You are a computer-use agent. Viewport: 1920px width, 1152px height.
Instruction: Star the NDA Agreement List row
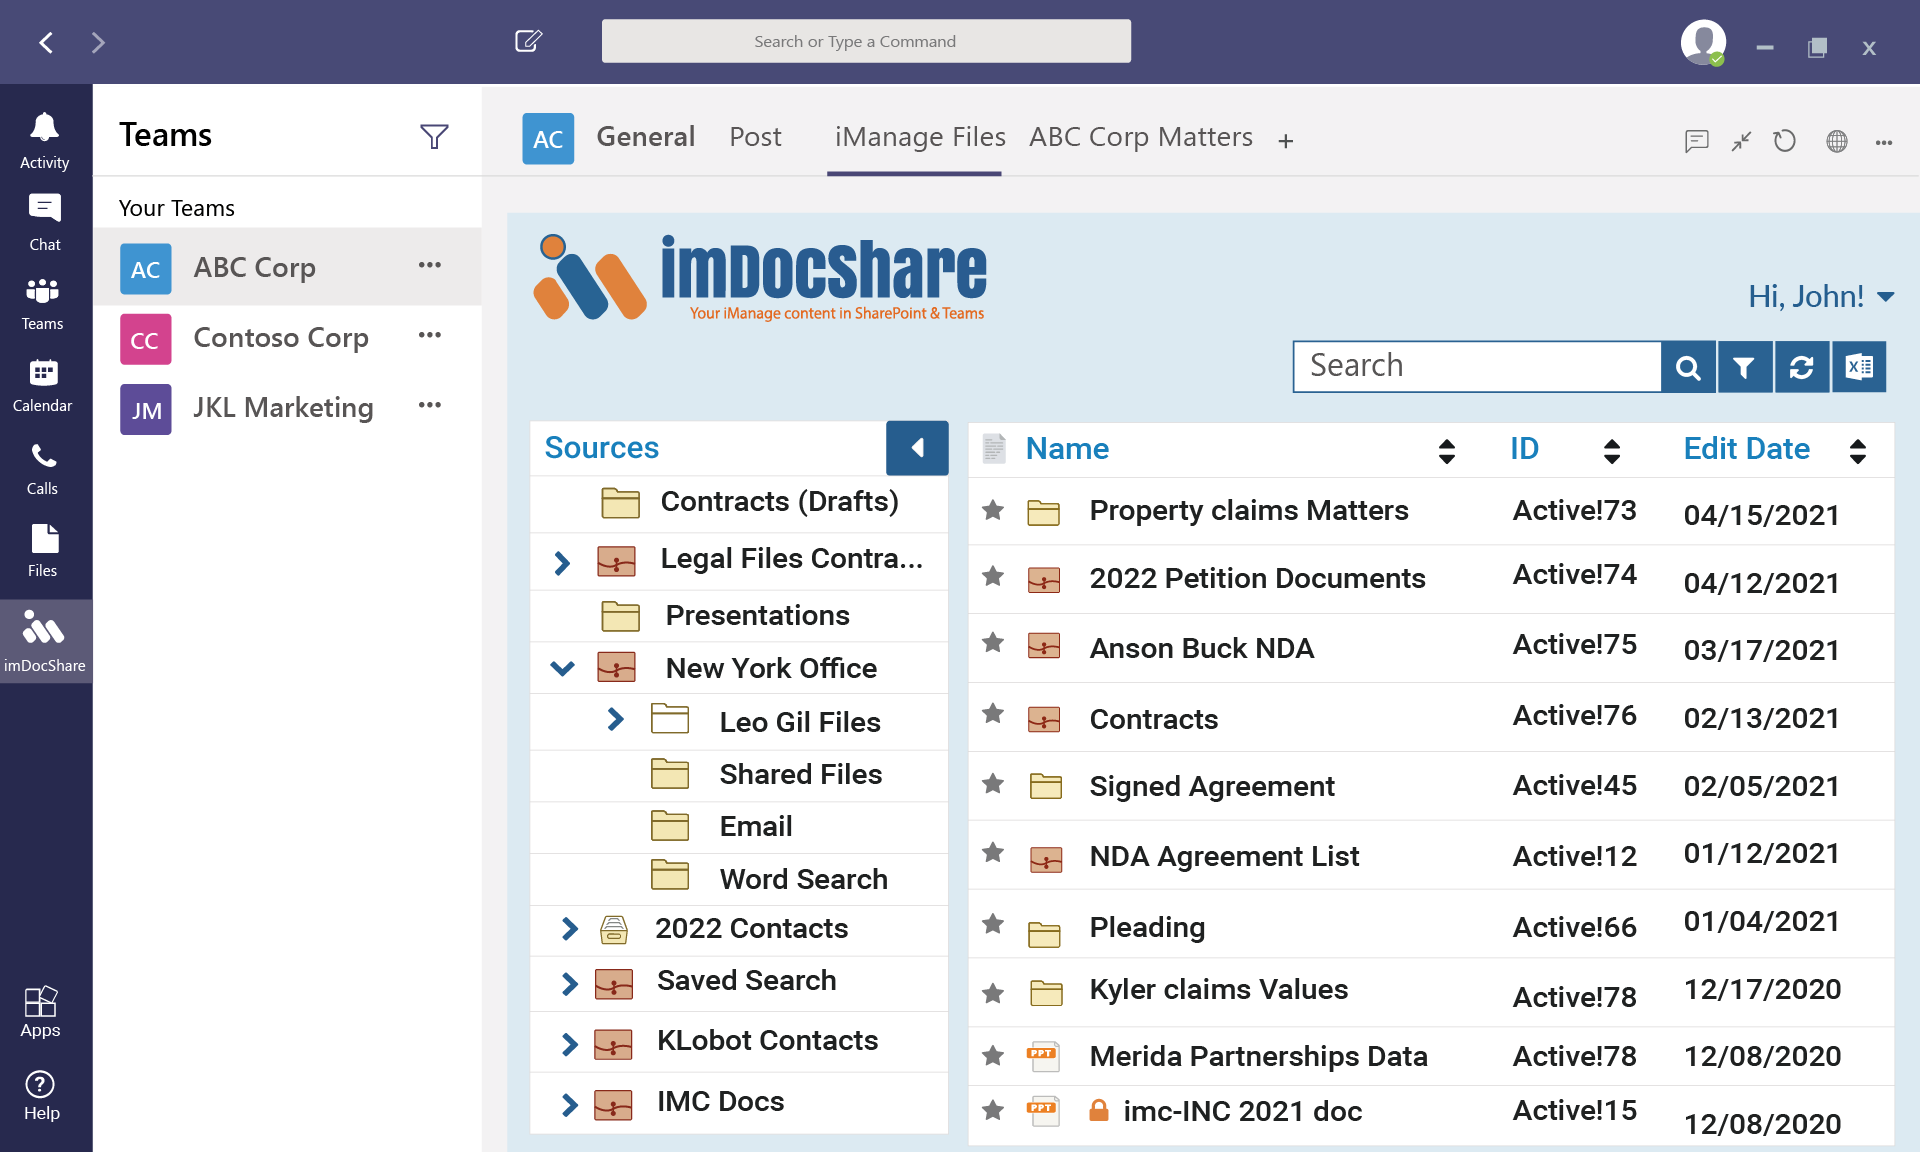(x=993, y=852)
